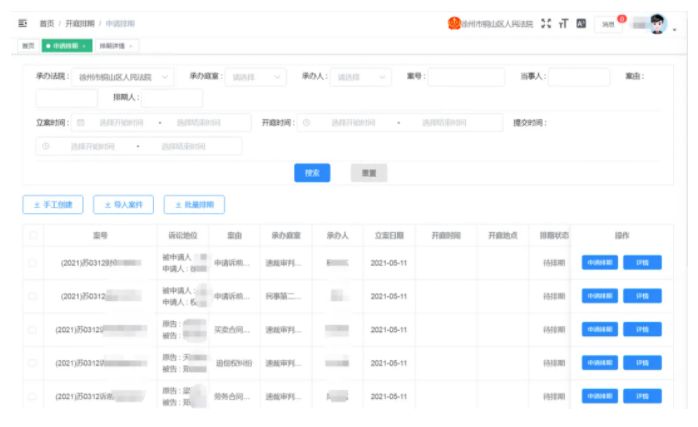This screenshot has height=427, width=698.
Task: Collapse the sidebar menu via hamburger icon
Action: point(23,22)
